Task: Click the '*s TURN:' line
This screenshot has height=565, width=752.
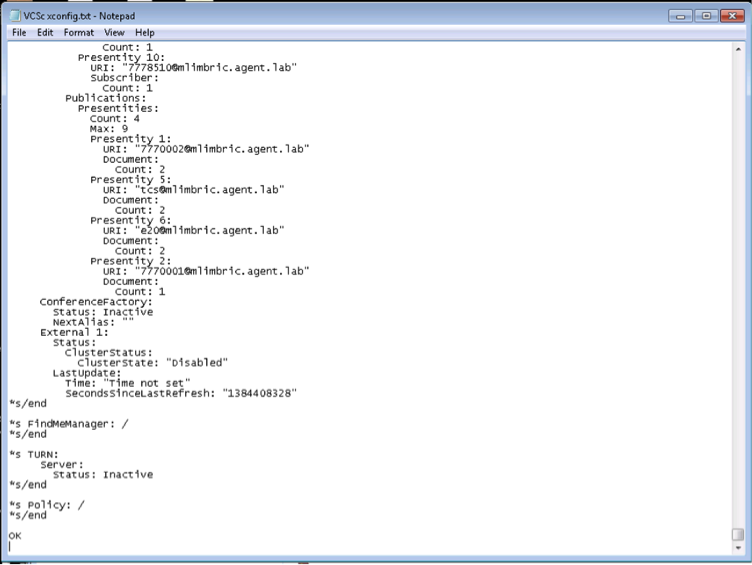Action: click(34, 455)
